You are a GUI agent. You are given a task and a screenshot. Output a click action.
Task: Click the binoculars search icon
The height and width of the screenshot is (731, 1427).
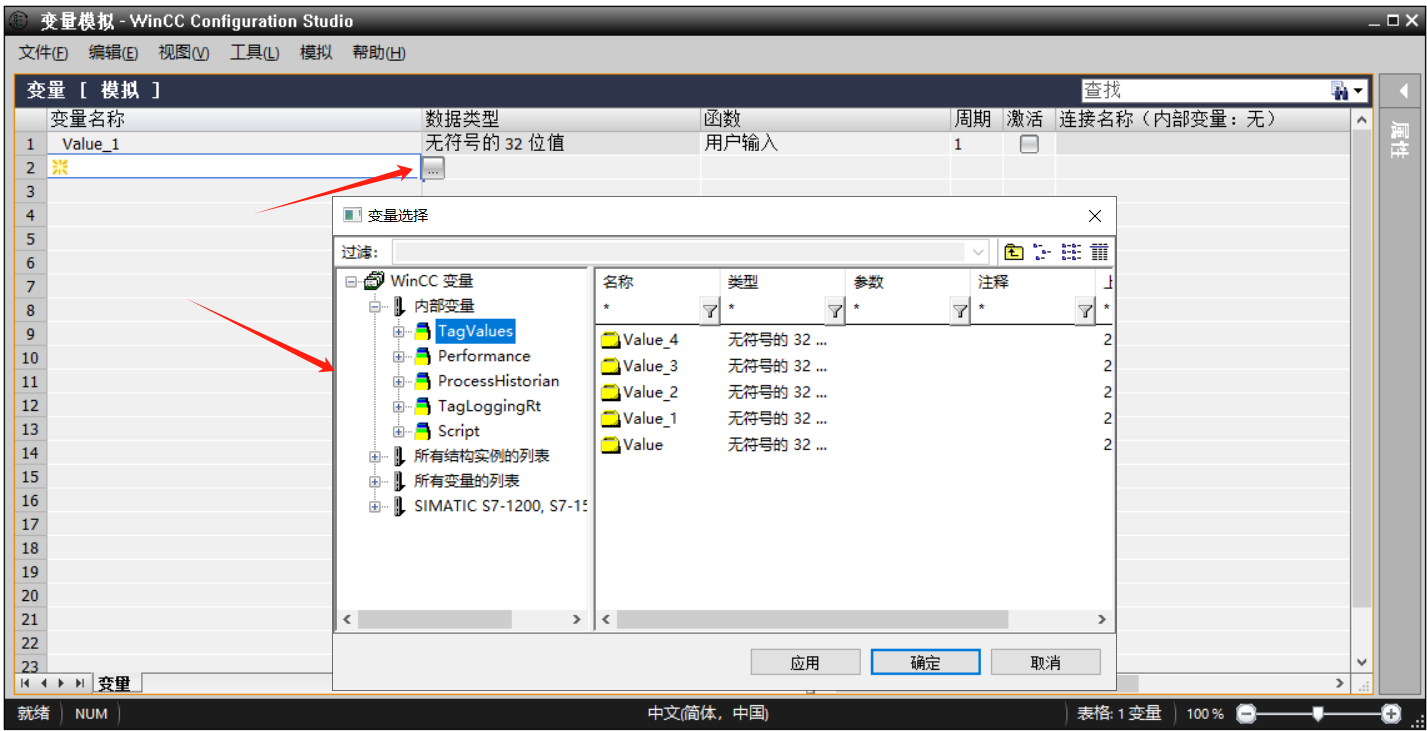[1340, 91]
